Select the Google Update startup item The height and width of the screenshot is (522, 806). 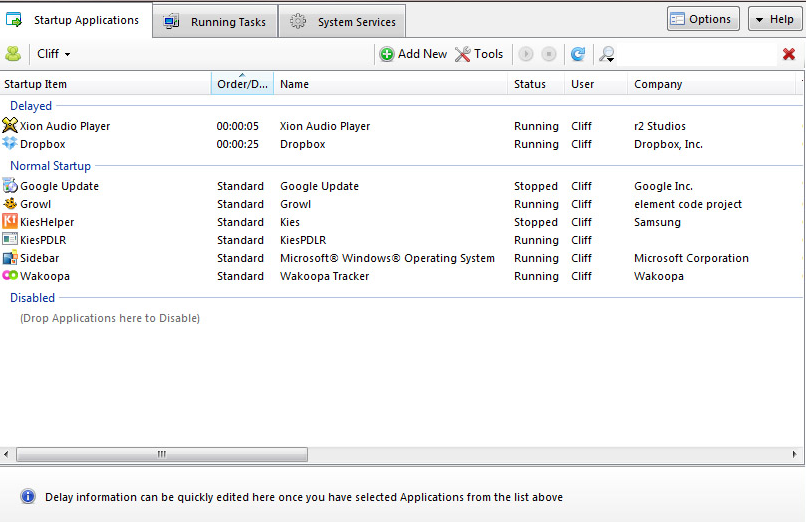coord(59,186)
